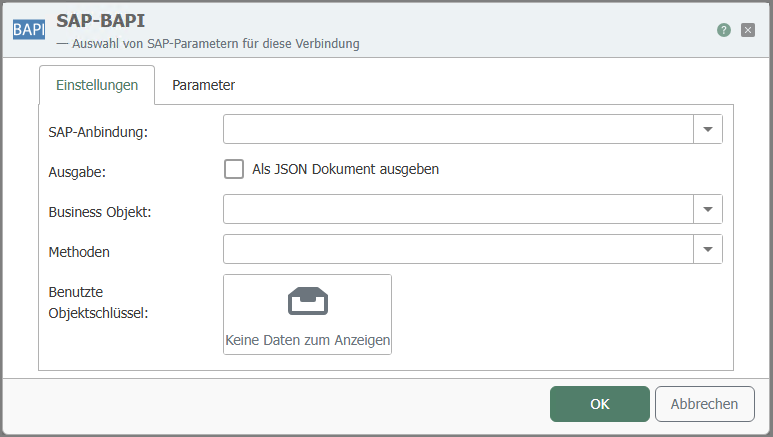Enable the Als JSON Dokument ausgeben checkbox
The height and width of the screenshot is (437, 773).
click(x=234, y=169)
